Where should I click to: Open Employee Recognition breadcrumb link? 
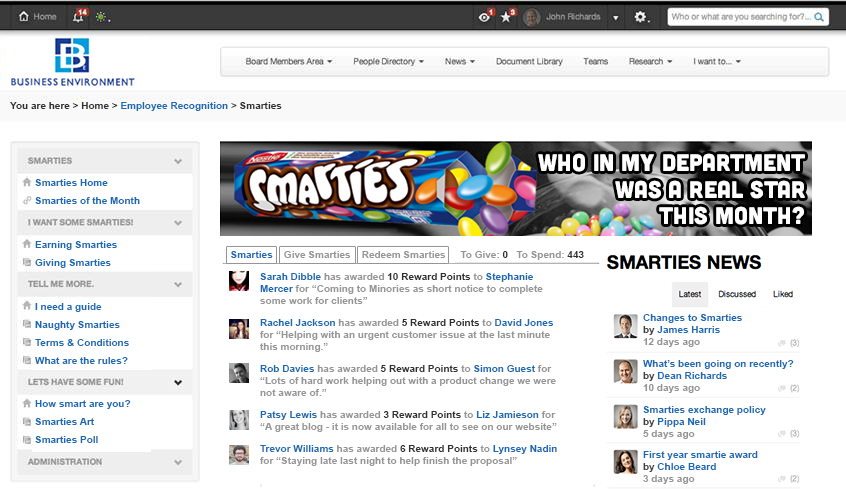click(x=174, y=106)
